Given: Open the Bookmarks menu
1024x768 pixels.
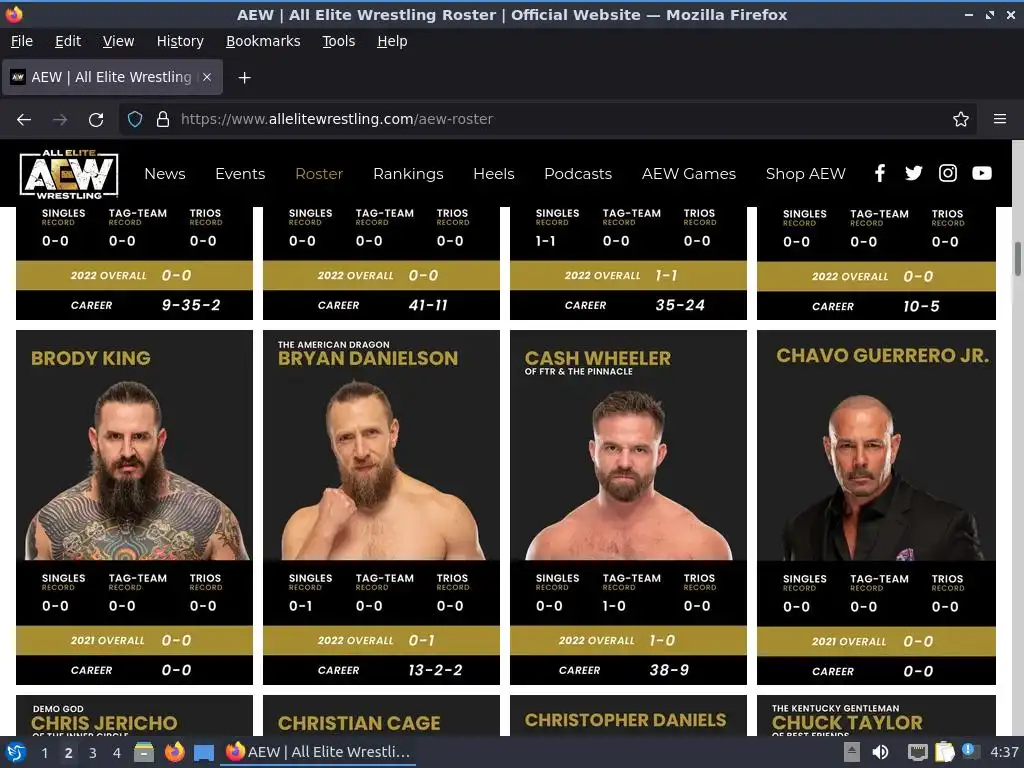Looking at the screenshot, I should 263,41.
